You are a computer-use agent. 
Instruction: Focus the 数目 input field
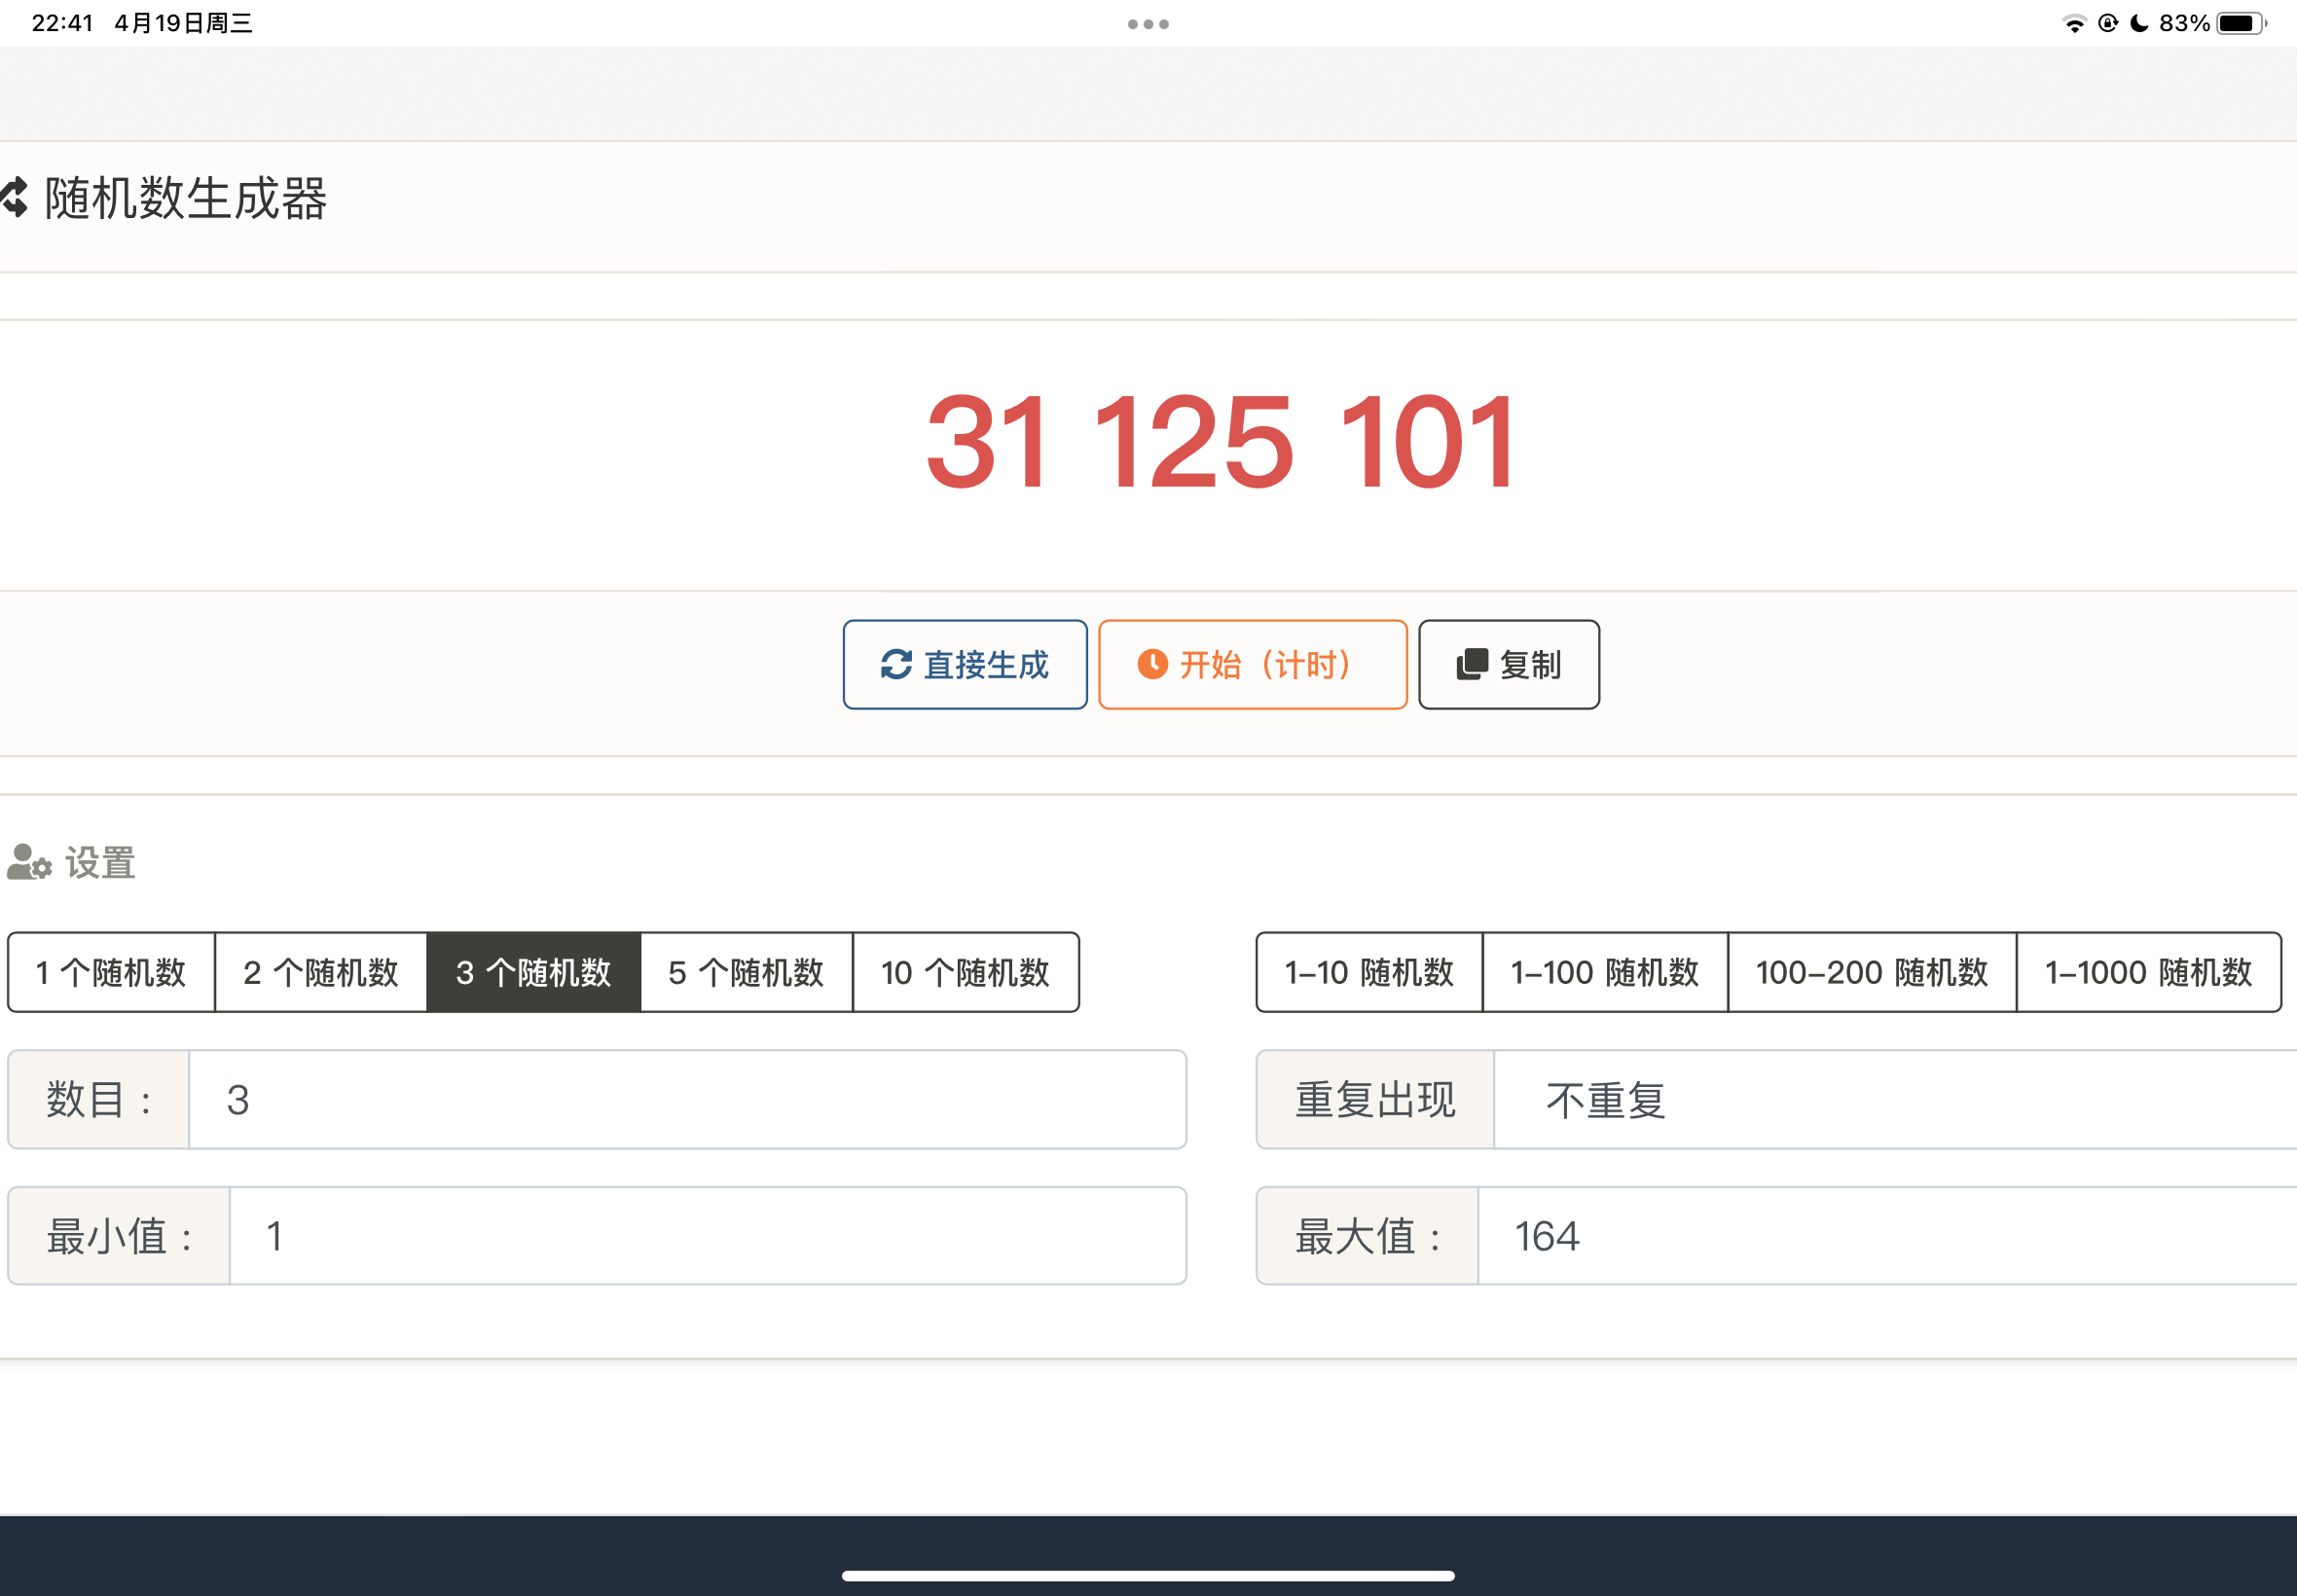click(687, 1100)
